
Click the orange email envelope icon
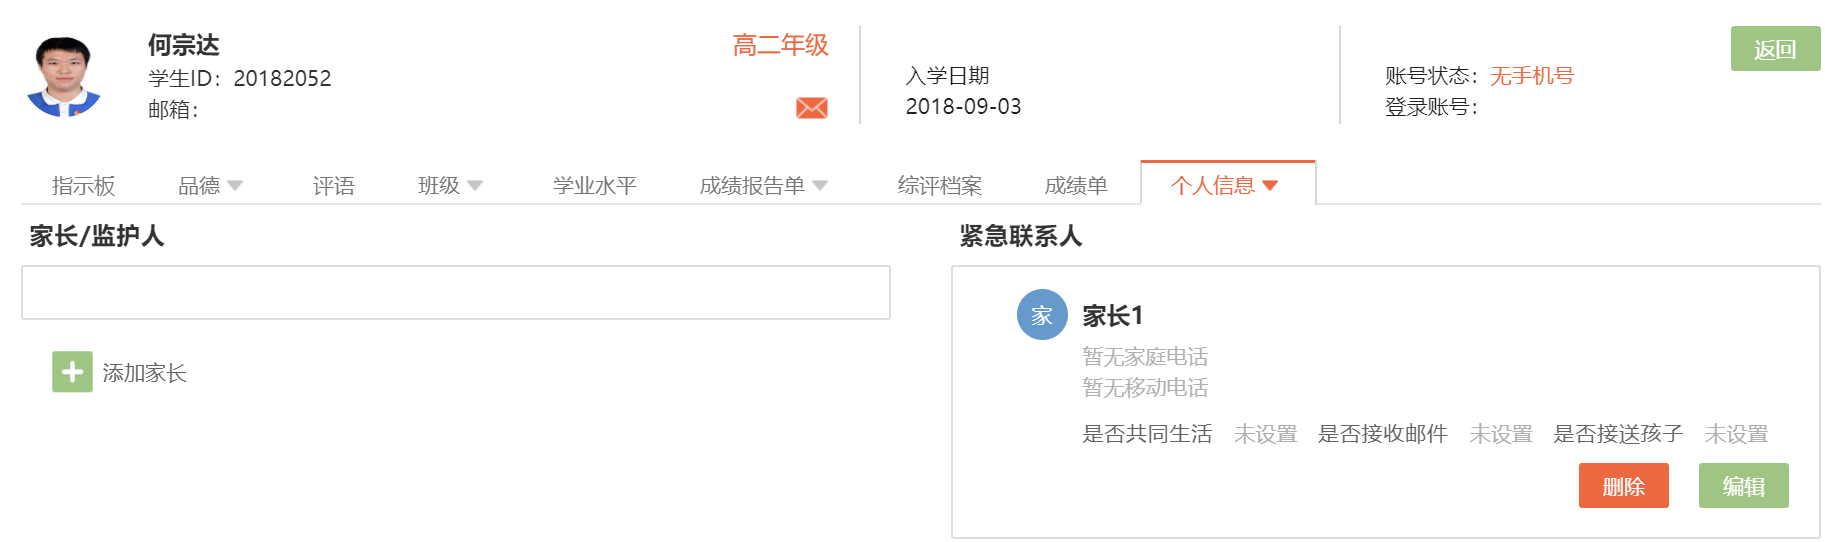811,108
